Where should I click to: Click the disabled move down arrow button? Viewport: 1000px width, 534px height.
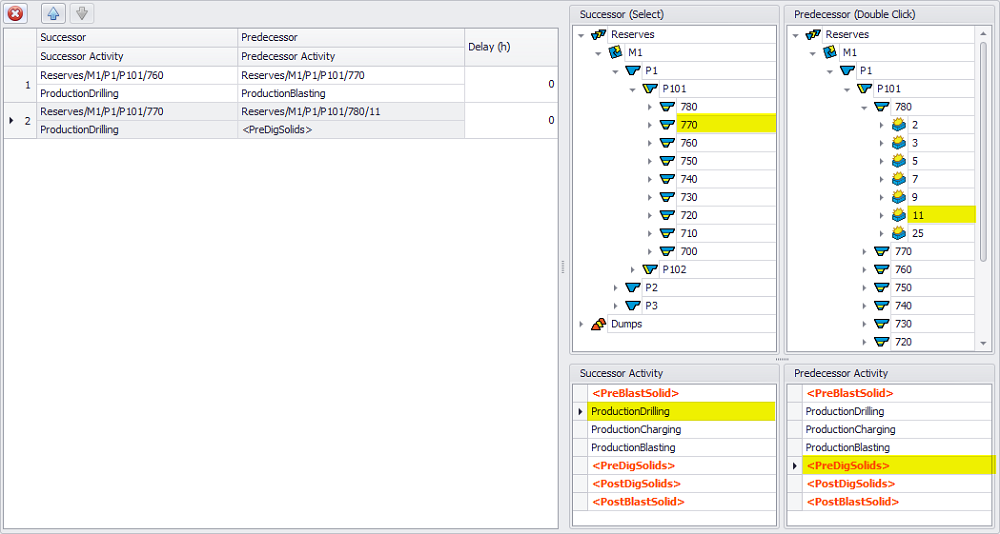[82, 13]
